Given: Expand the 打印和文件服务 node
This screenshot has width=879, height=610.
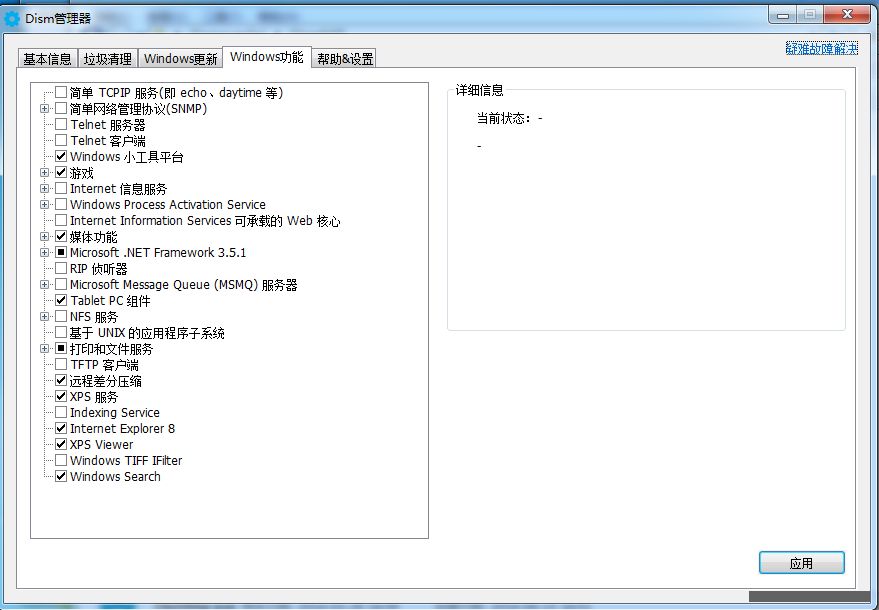Looking at the screenshot, I should tap(44, 348).
